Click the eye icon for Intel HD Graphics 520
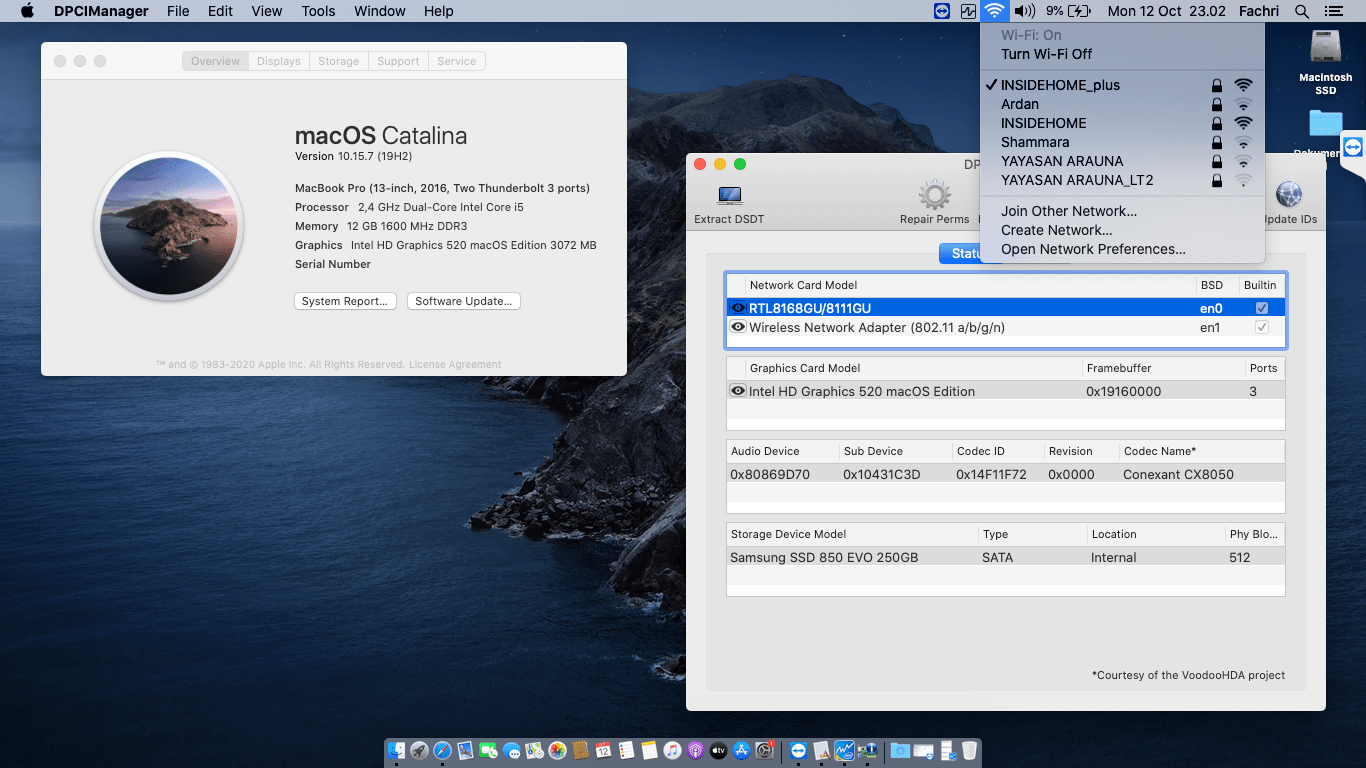 pyautogui.click(x=738, y=391)
